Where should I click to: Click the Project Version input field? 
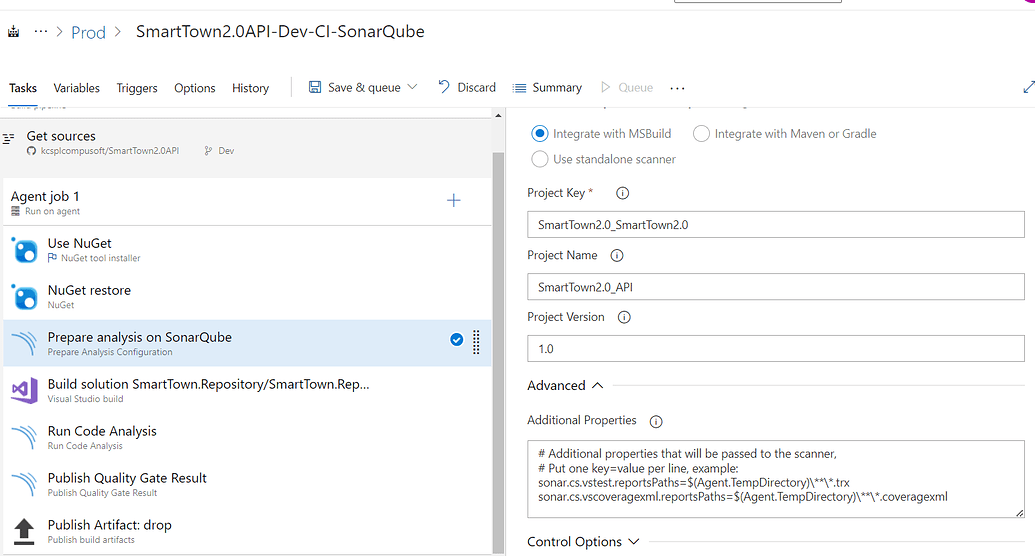pos(775,348)
